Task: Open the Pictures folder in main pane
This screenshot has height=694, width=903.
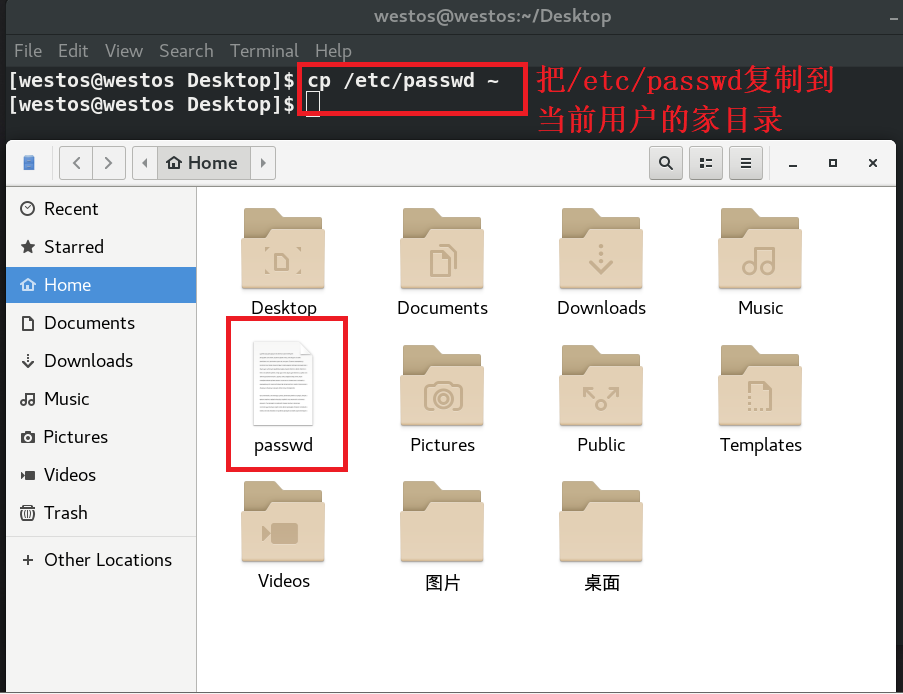Action: pos(442,385)
